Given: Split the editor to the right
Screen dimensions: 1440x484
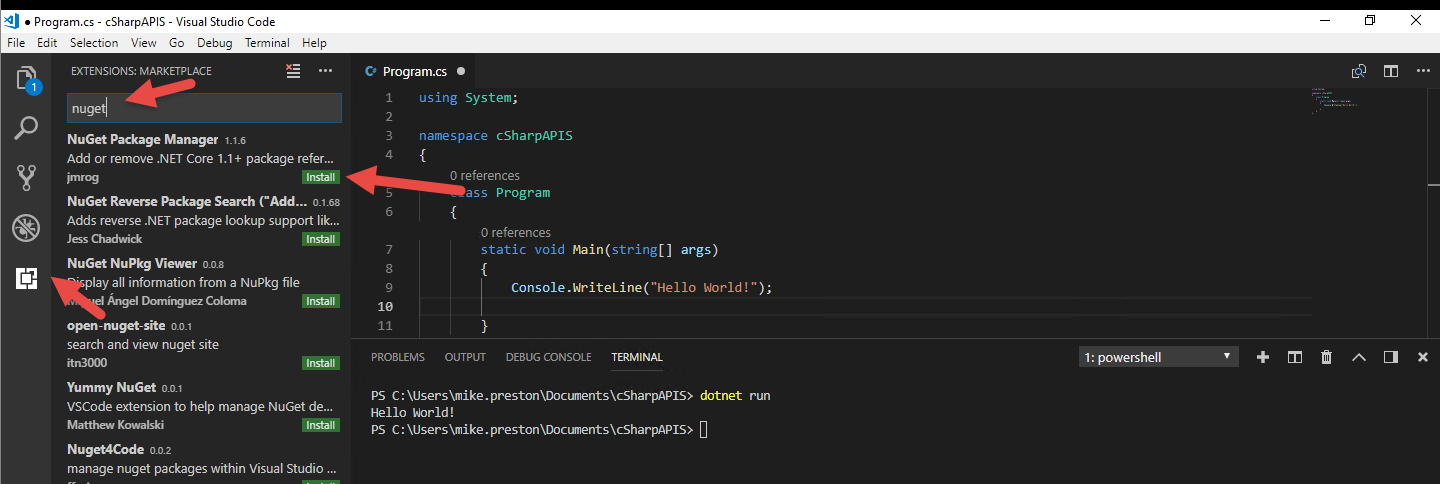Looking at the screenshot, I should point(1391,71).
